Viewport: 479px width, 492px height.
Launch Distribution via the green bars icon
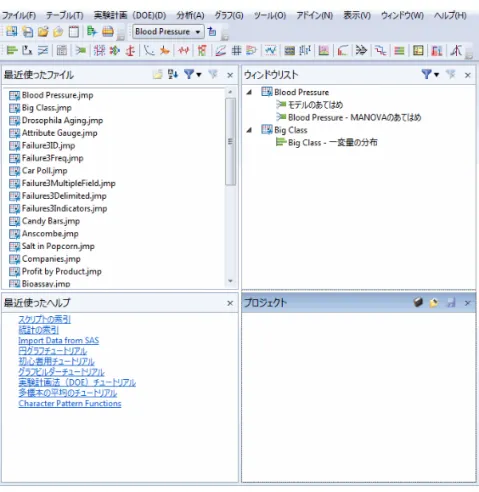coord(12,51)
